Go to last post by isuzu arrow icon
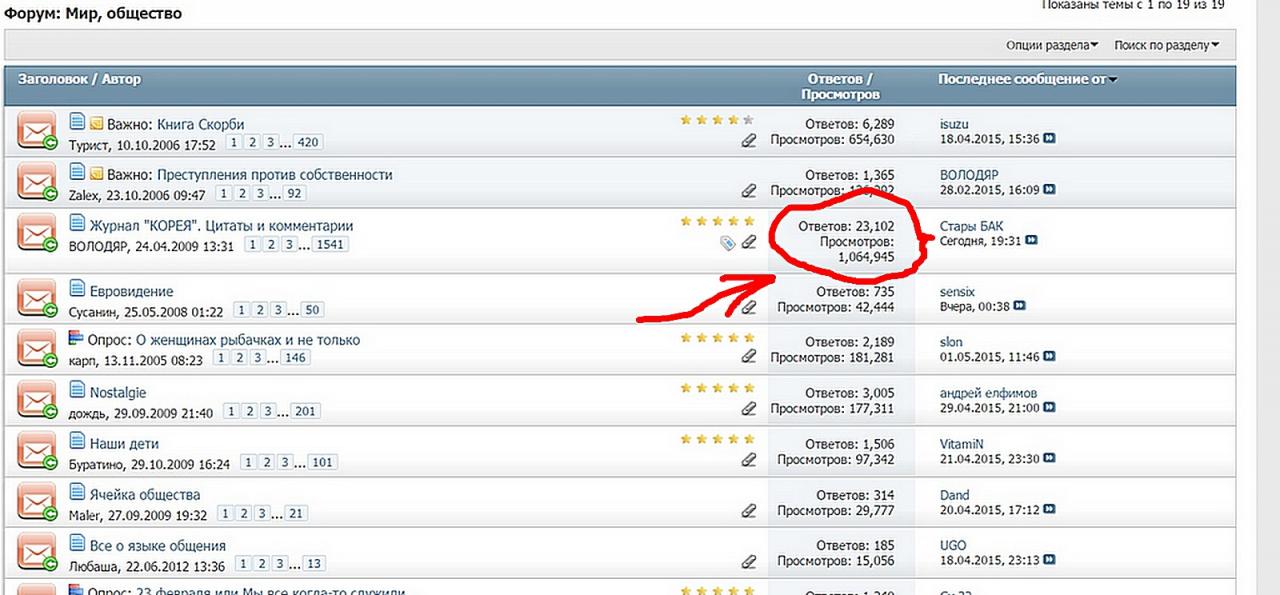This screenshot has height=595, width=1280. point(1049,139)
